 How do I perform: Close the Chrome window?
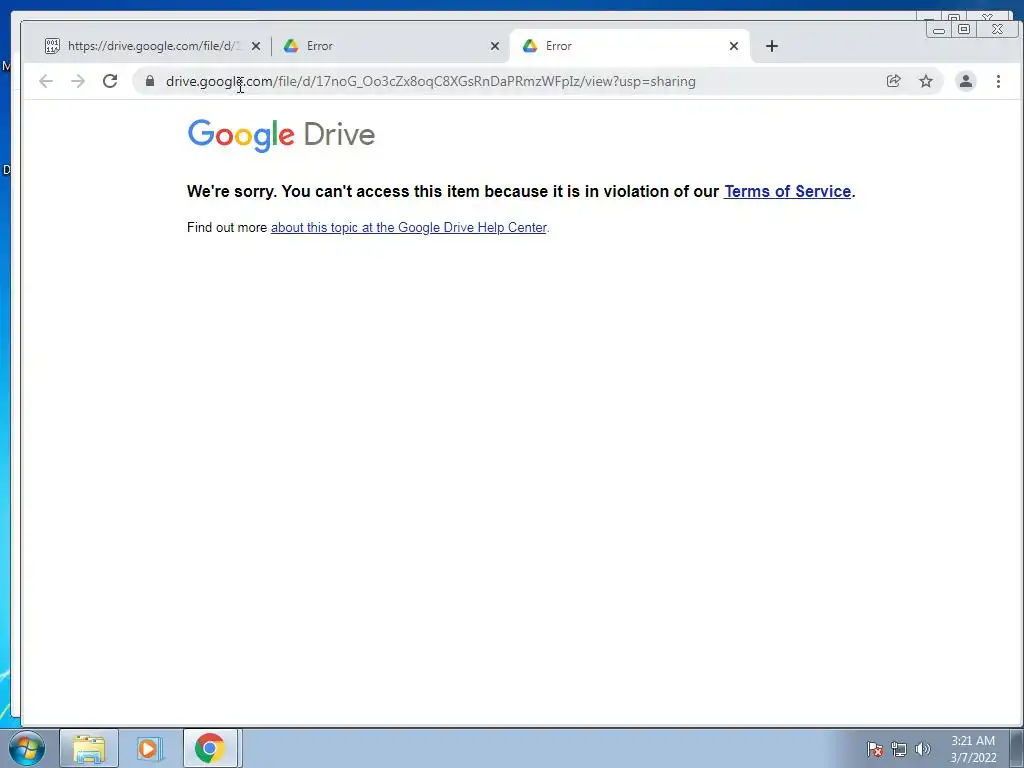(997, 29)
